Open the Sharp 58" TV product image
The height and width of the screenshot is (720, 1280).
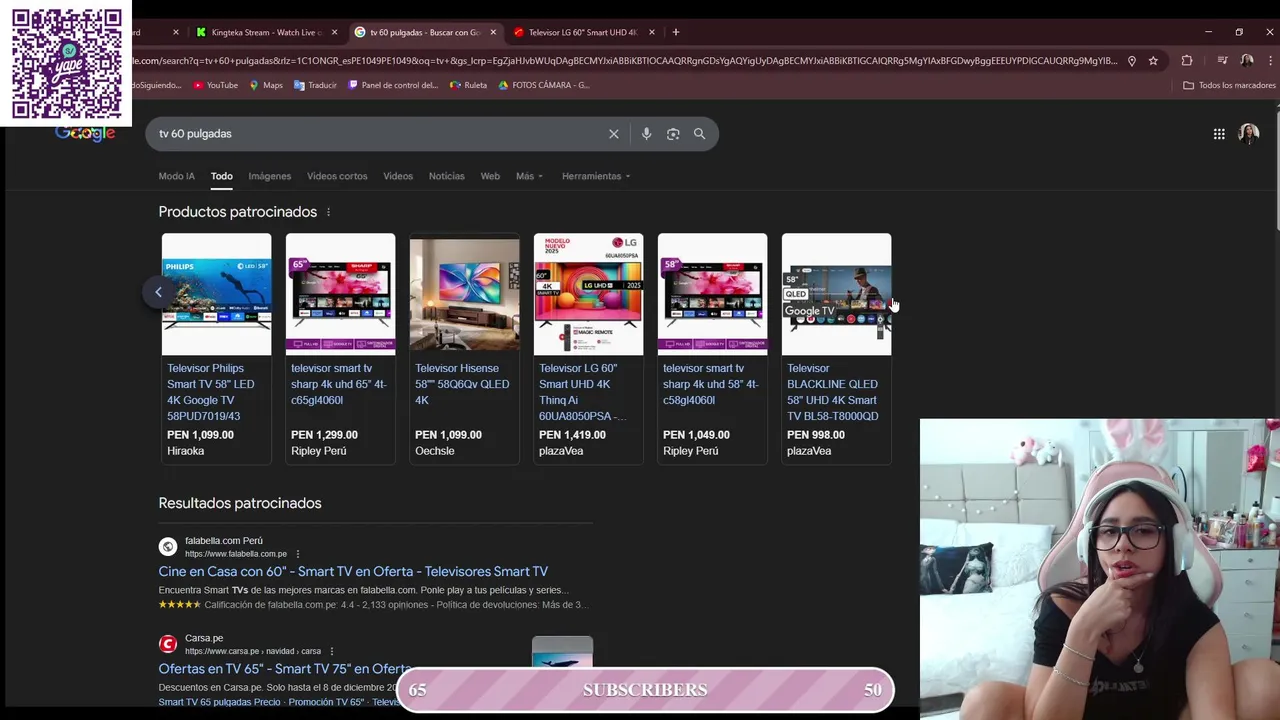[712, 294]
